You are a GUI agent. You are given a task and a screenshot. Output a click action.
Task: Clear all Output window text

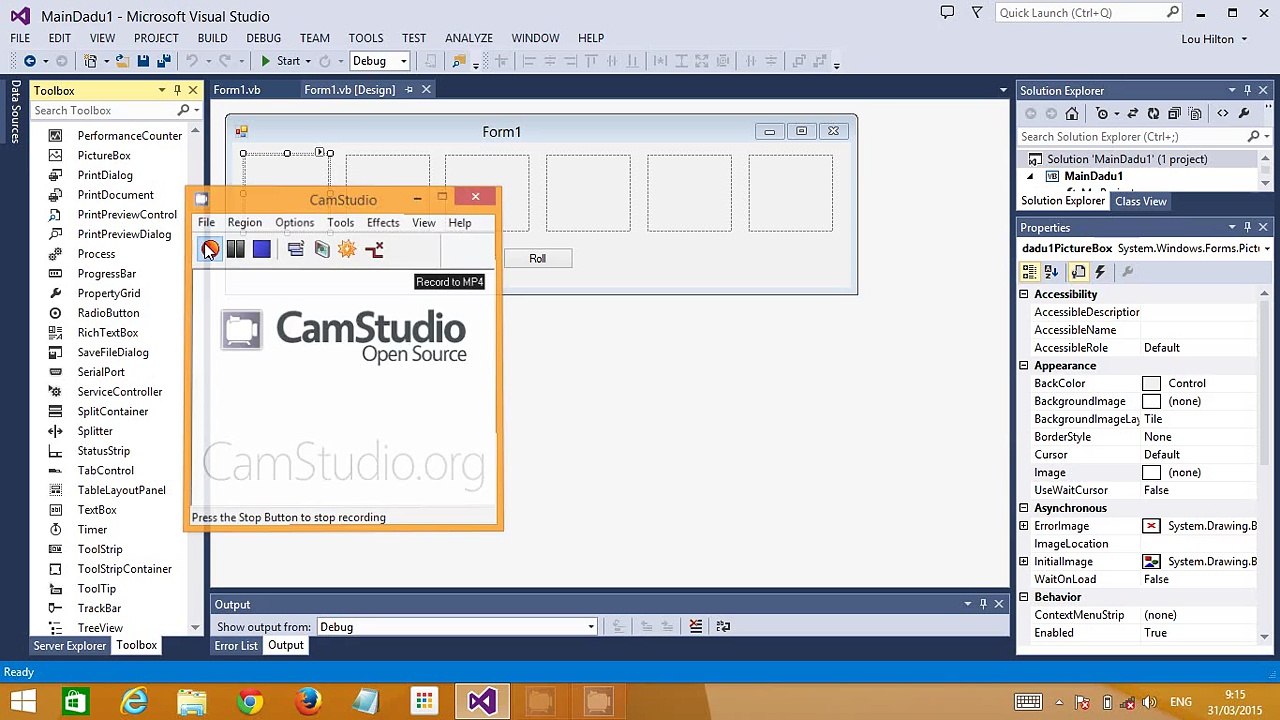pos(696,627)
